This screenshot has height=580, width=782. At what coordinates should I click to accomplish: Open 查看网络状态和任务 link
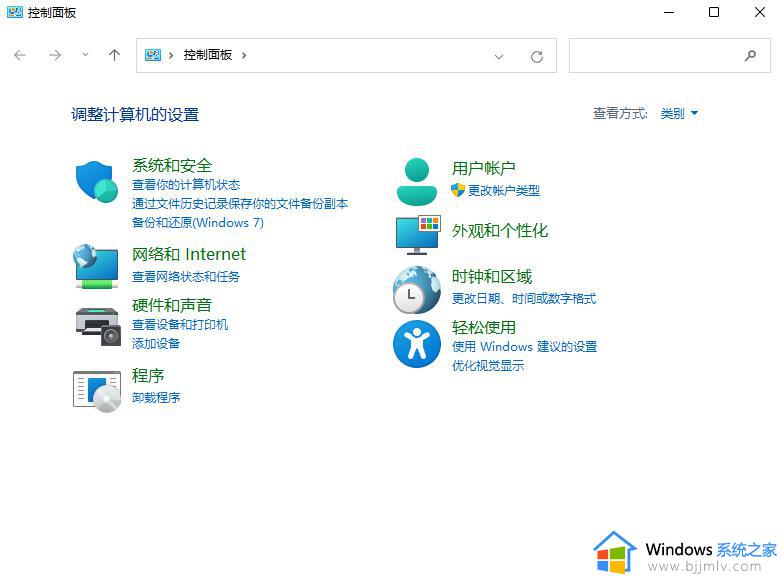186,276
